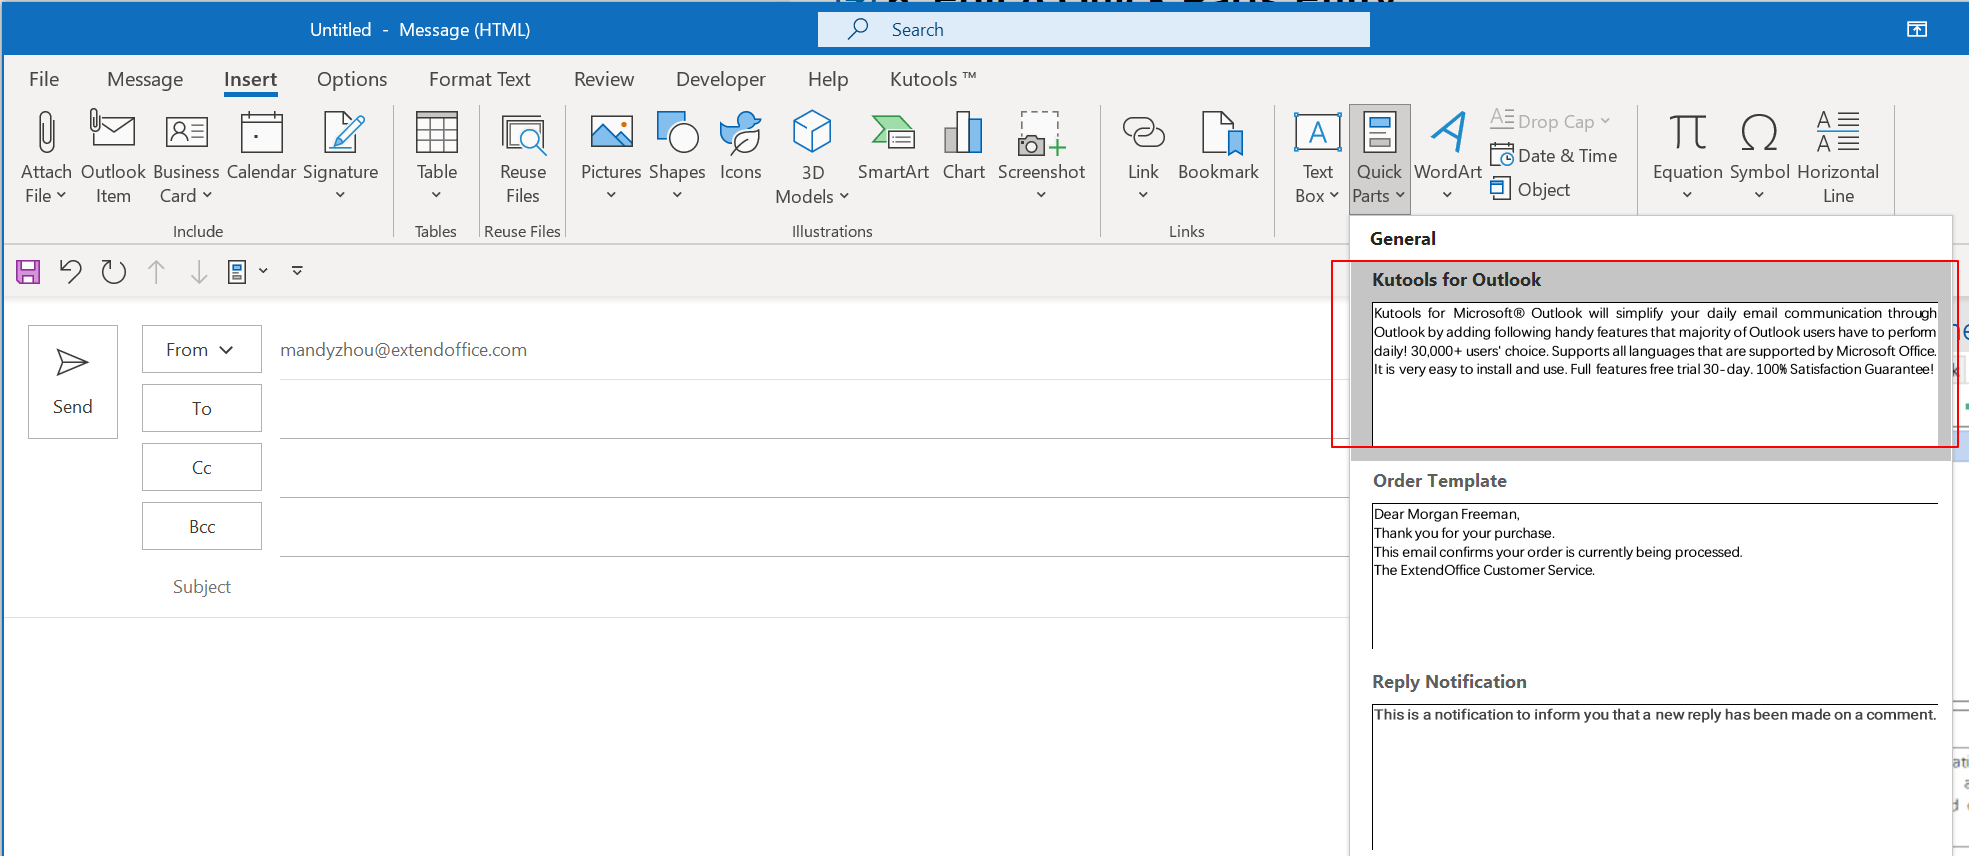Screen dimensions: 1969x856
Task: Open the Business Card option
Action: pos(186,157)
